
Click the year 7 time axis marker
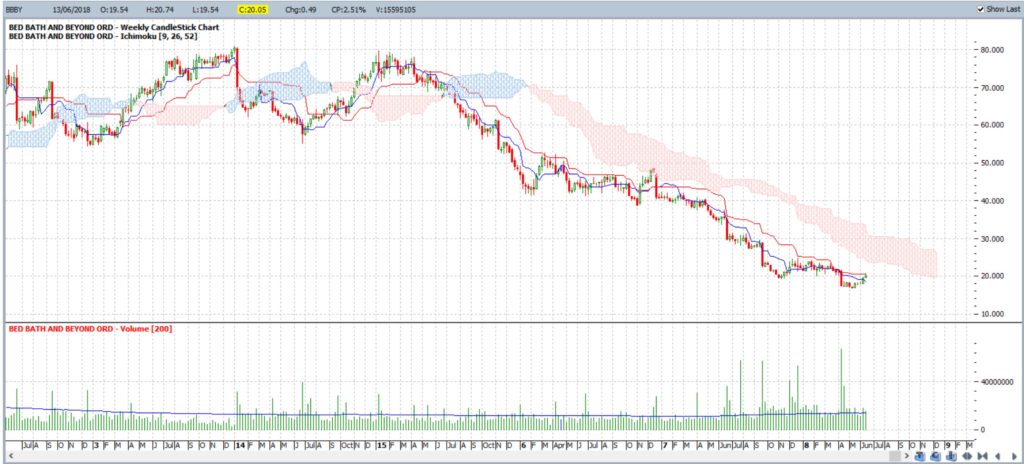(665, 445)
